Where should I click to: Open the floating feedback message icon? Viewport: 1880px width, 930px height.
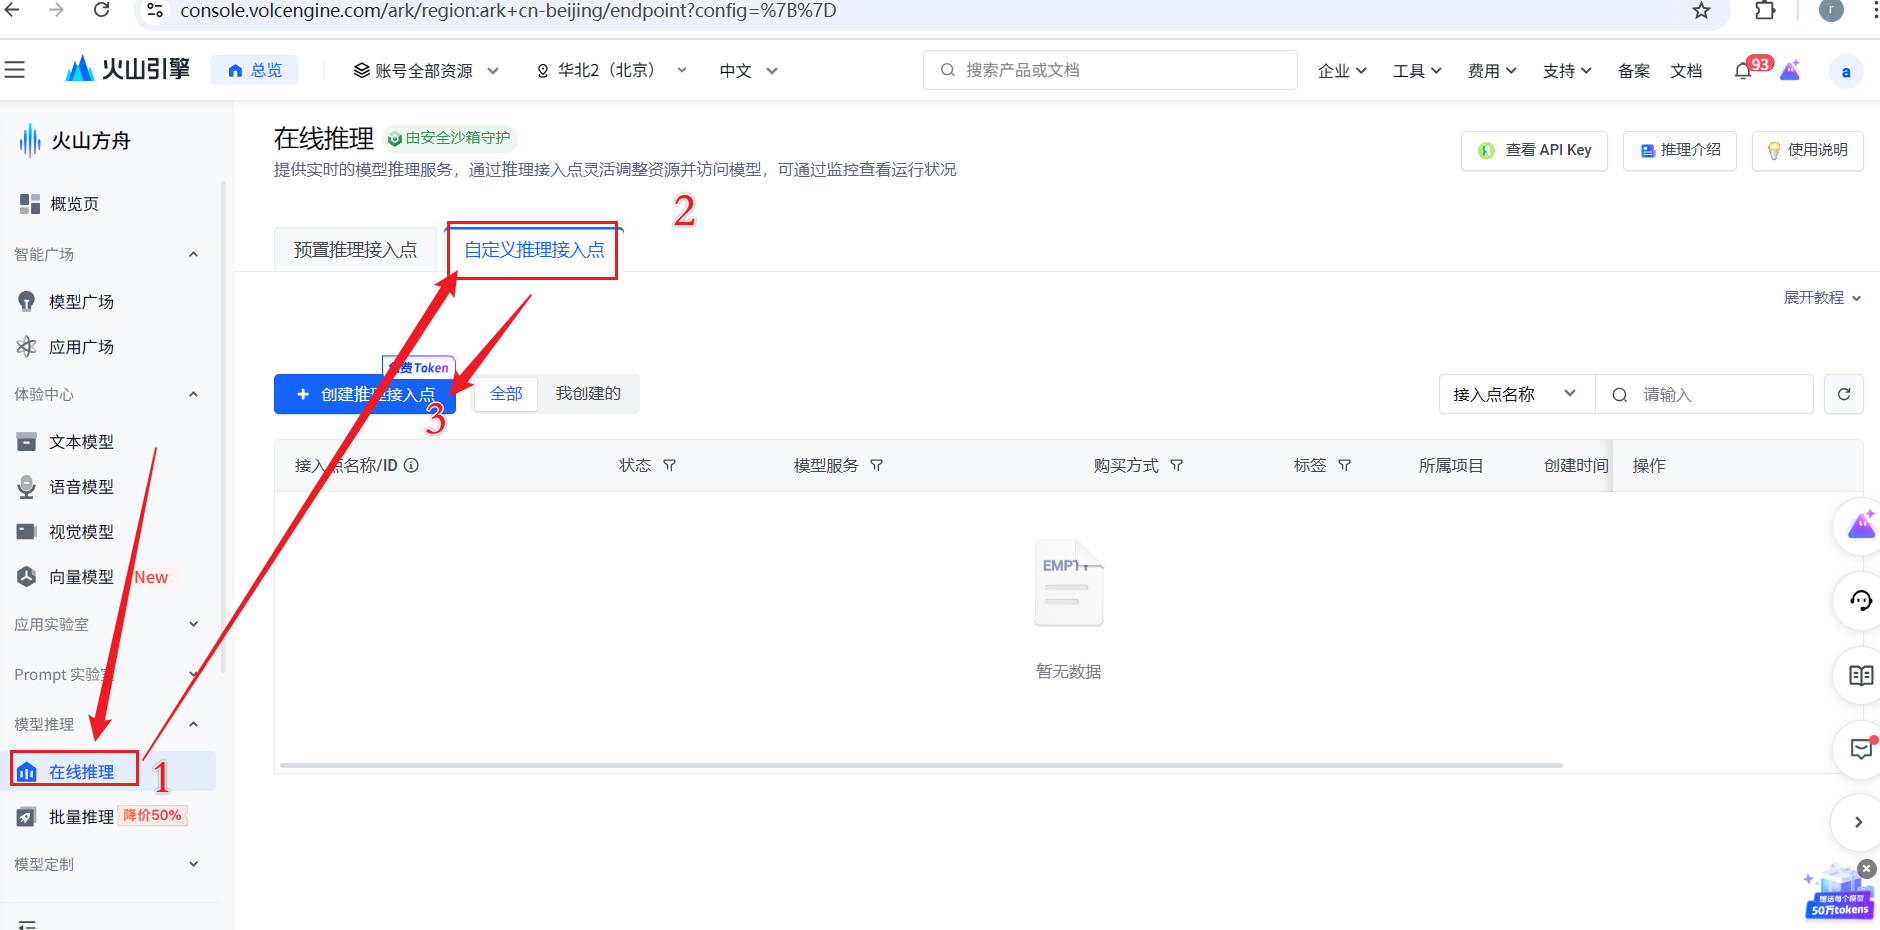pyautogui.click(x=1860, y=750)
